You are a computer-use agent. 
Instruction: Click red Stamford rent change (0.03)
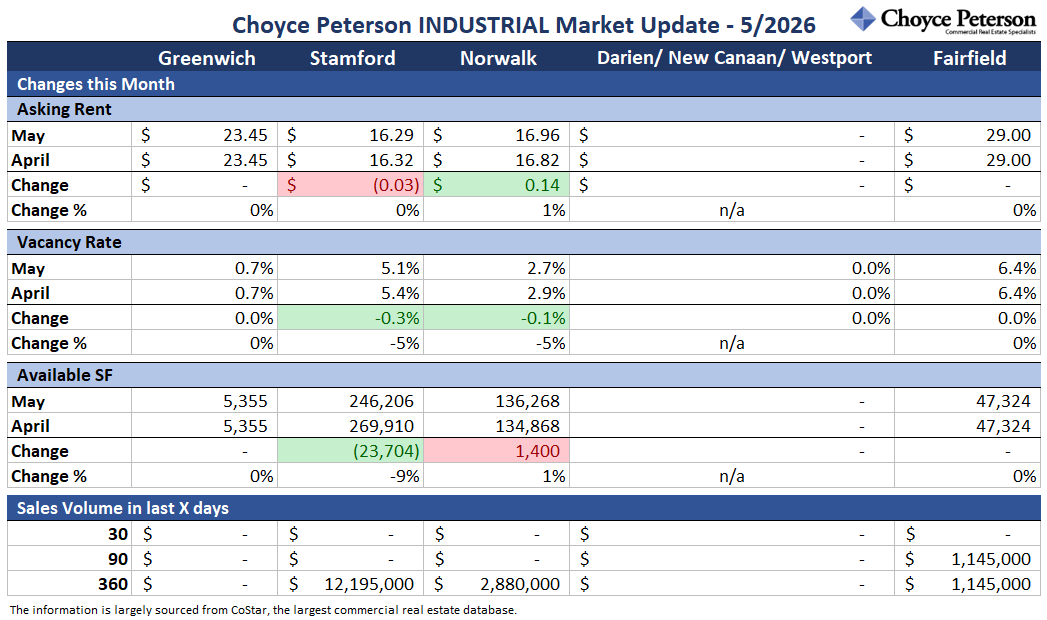[x=351, y=185]
